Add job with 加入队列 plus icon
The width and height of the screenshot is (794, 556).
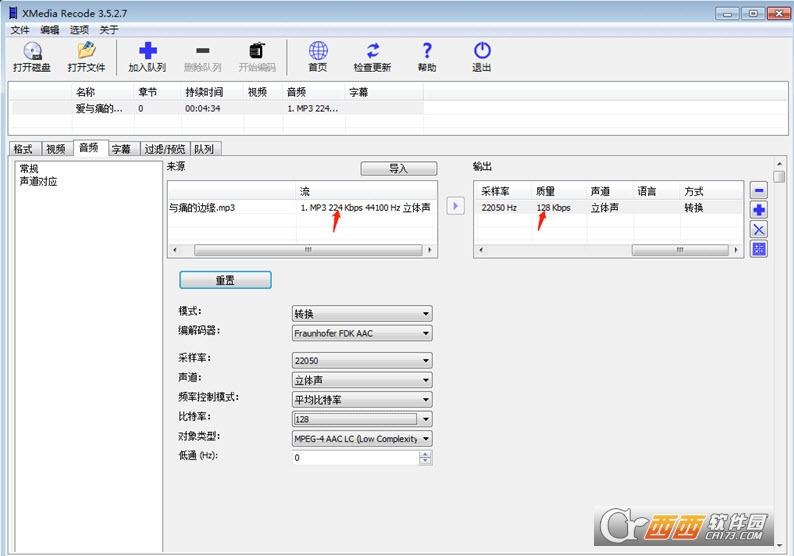147,51
